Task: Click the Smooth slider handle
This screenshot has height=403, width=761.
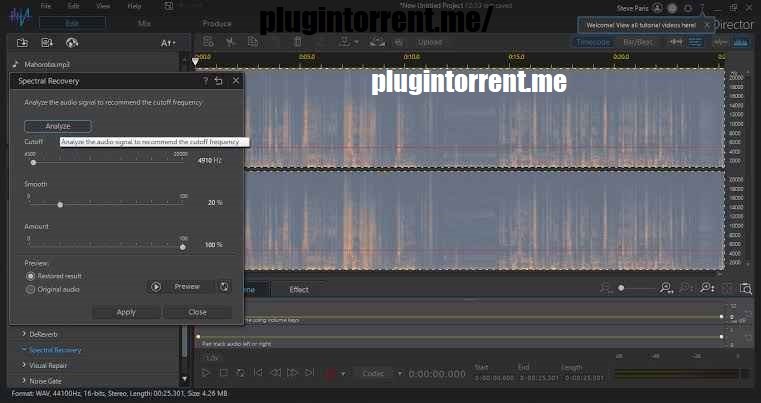Action: [x=60, y=205]
